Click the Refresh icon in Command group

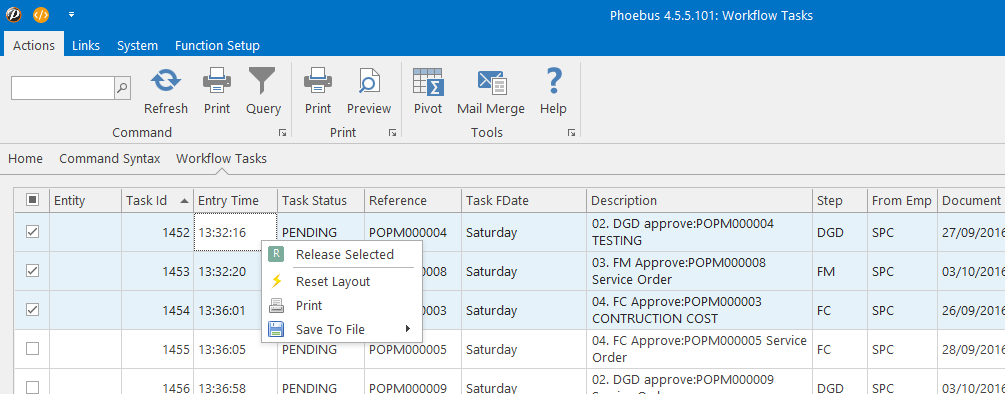(x=165, y=81)
